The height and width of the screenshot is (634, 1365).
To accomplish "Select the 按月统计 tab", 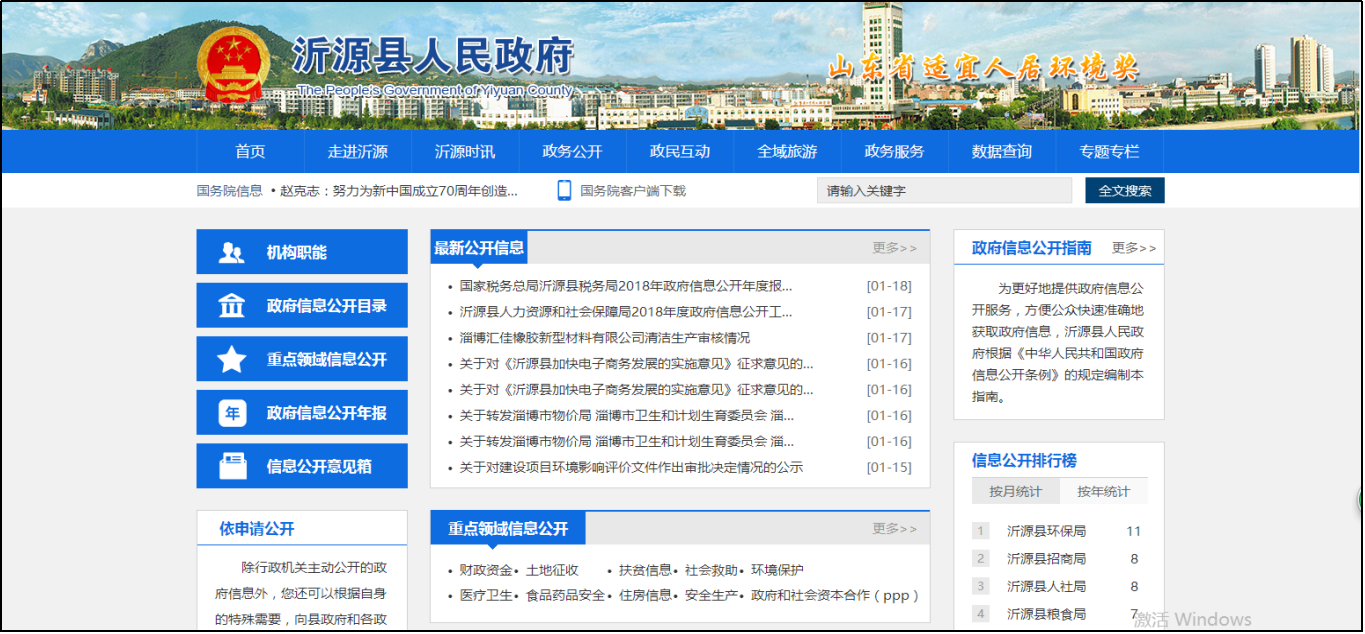I will click(1015, 492).
